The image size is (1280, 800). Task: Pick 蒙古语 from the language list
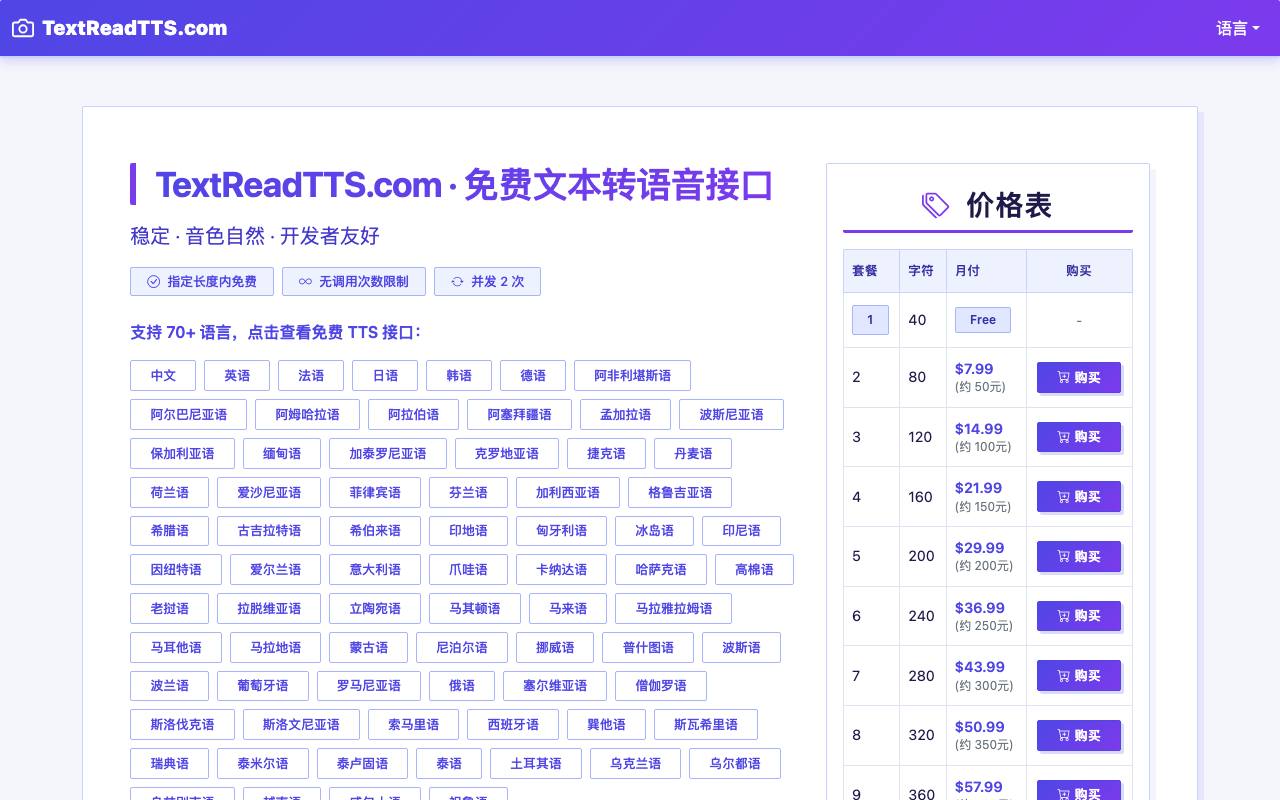click(x=368, y=648)
